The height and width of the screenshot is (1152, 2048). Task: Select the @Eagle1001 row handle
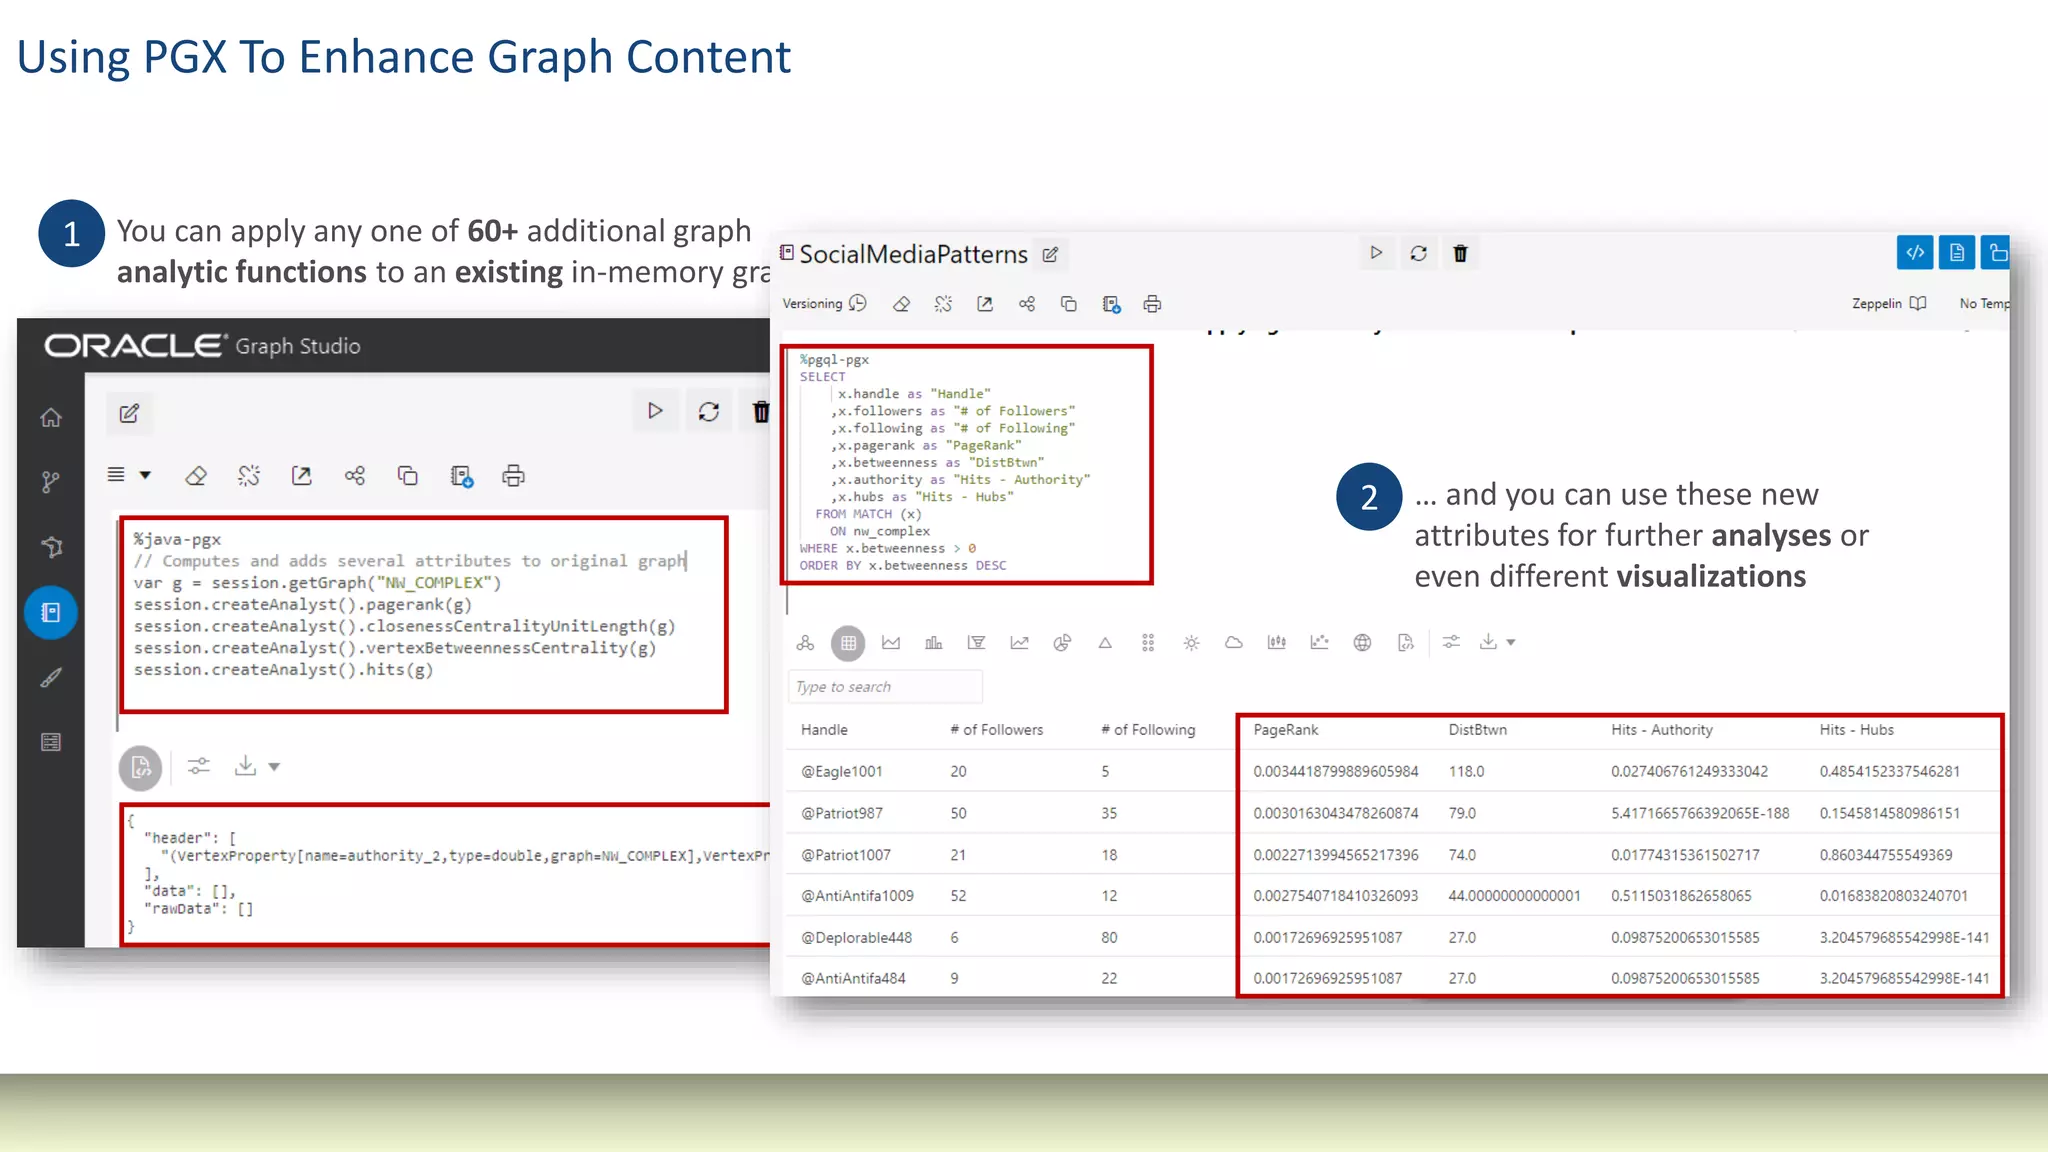point(841,772)
